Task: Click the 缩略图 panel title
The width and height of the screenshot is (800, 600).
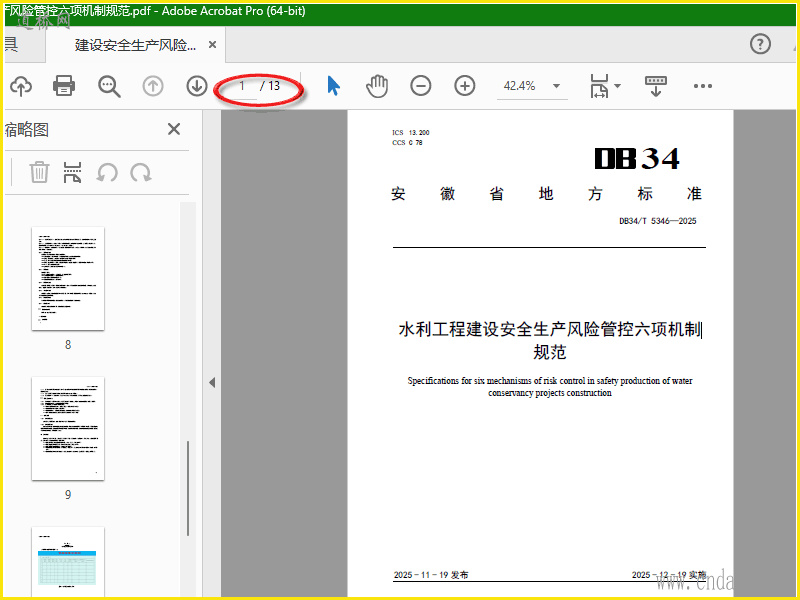Action: pyautogui.click(x=27, y=130)
